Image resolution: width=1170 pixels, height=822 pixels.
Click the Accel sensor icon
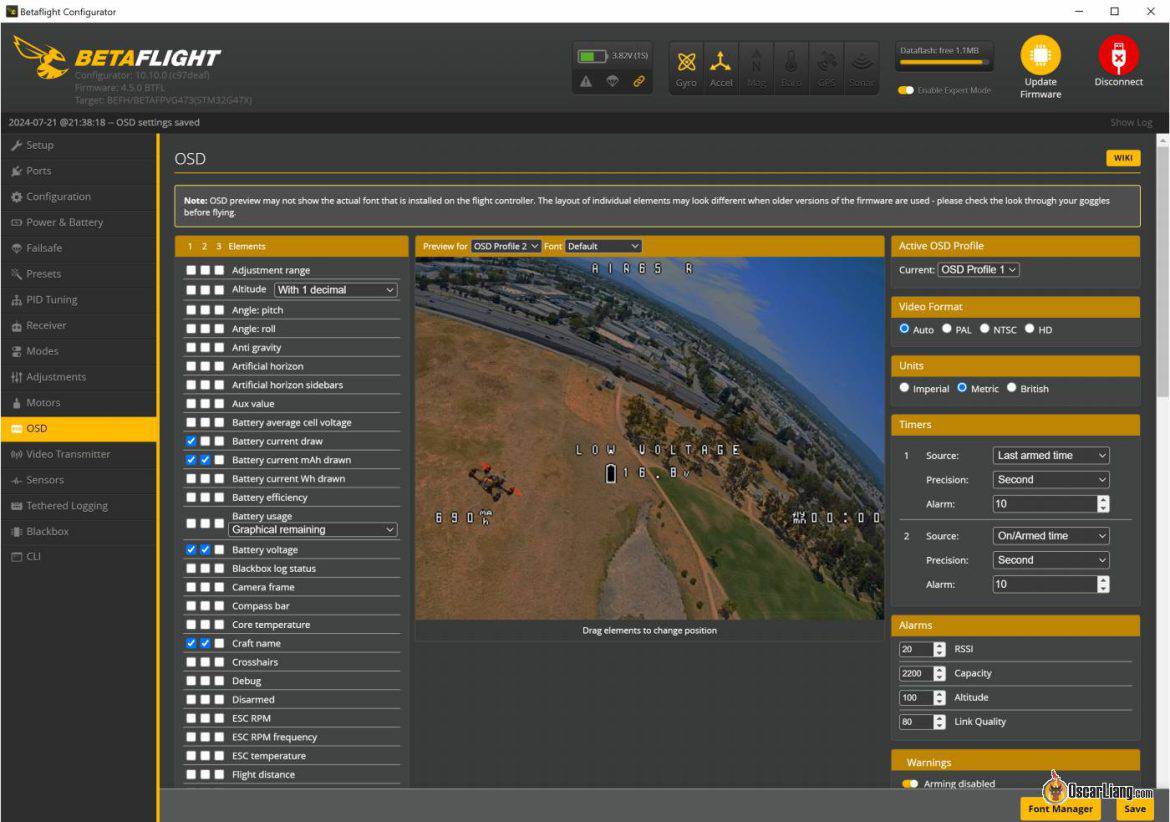[720, 62]
